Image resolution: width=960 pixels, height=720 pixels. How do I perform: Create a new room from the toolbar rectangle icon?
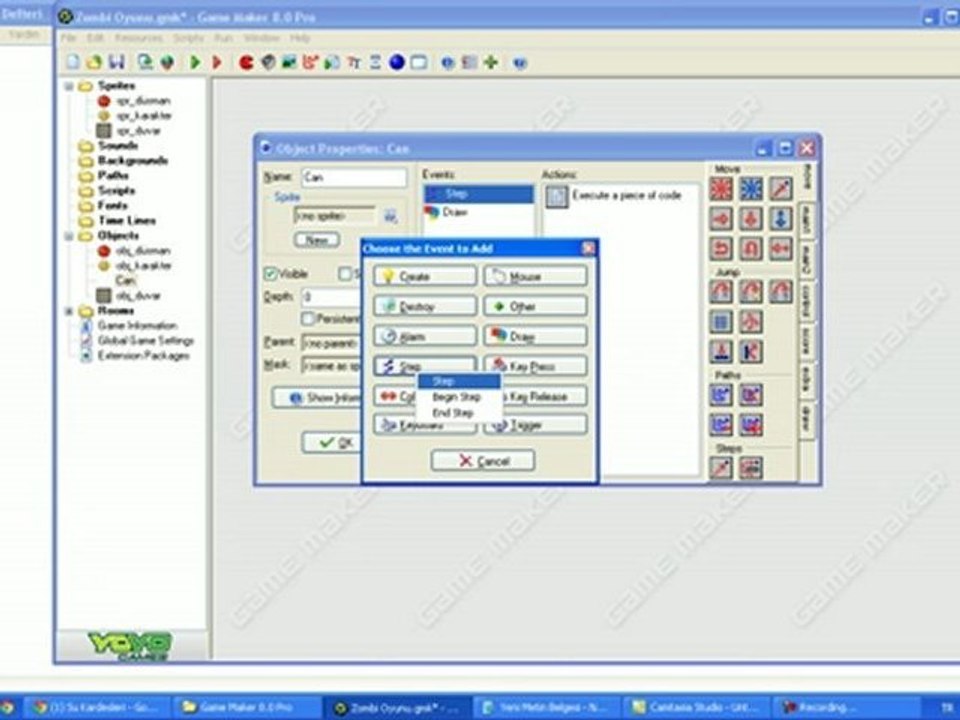point(418,62)
